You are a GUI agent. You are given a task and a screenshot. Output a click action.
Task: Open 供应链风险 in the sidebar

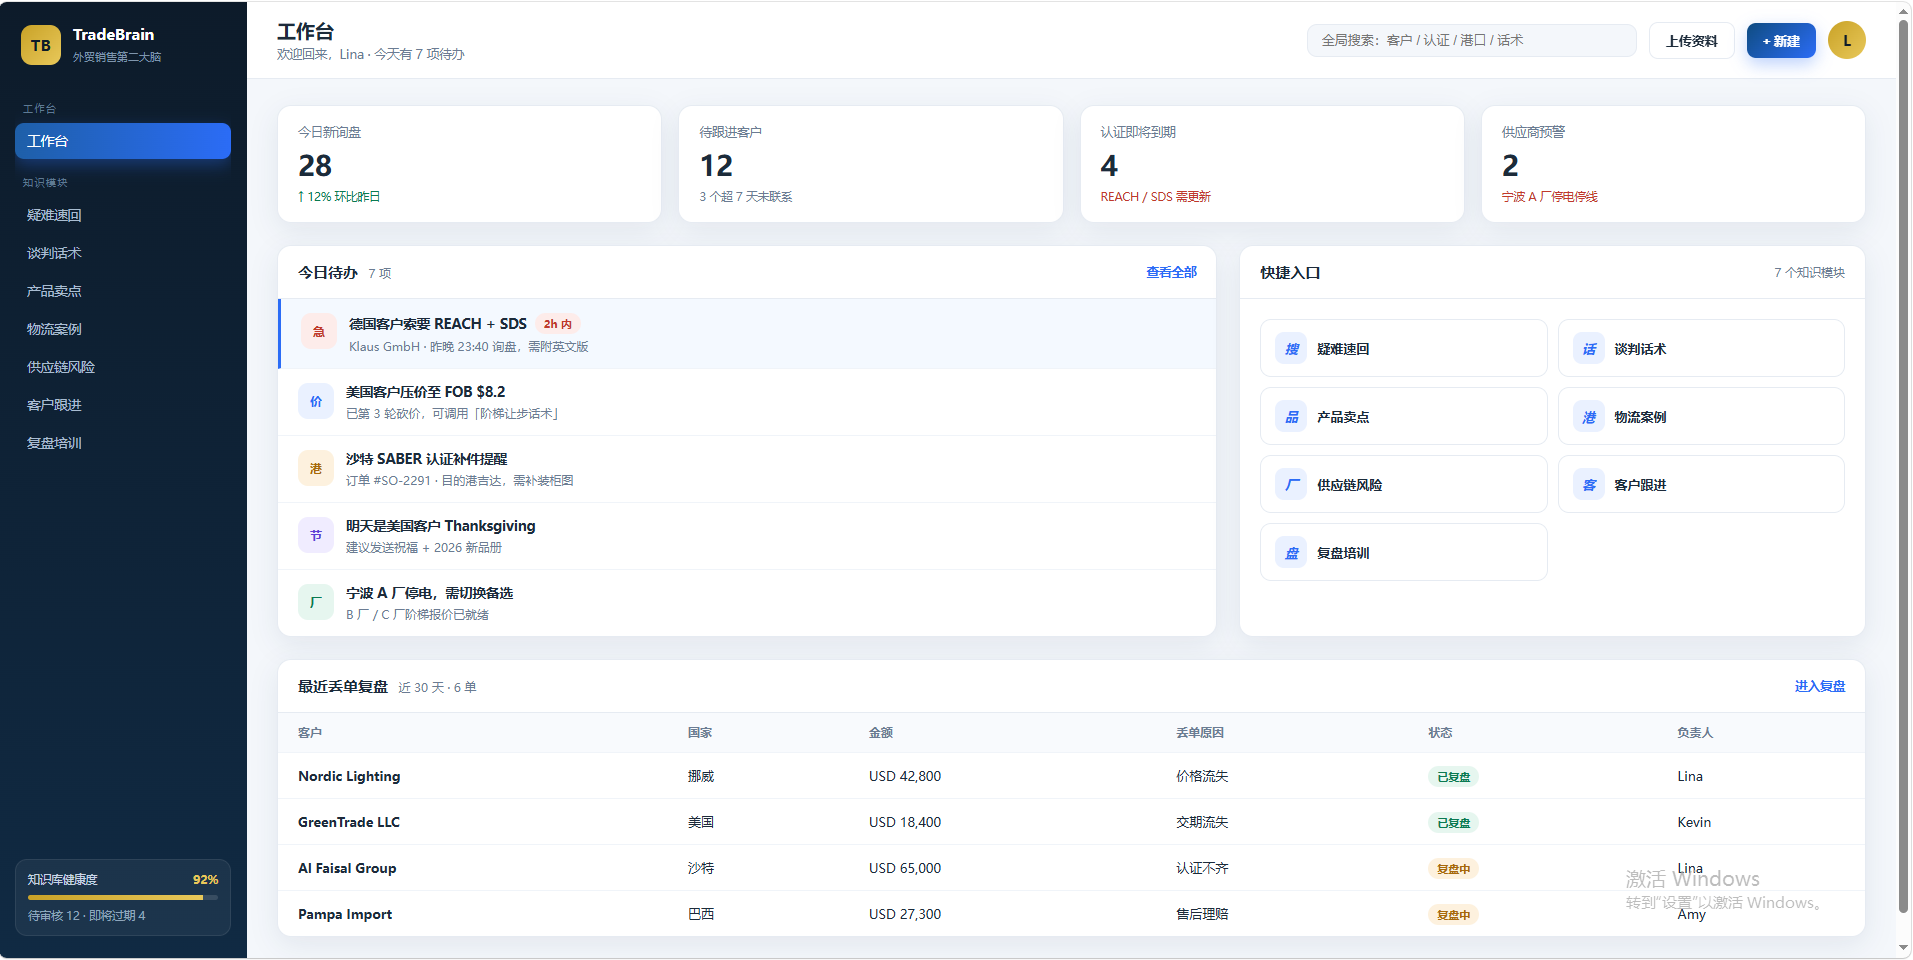click(x=123, y=367)
